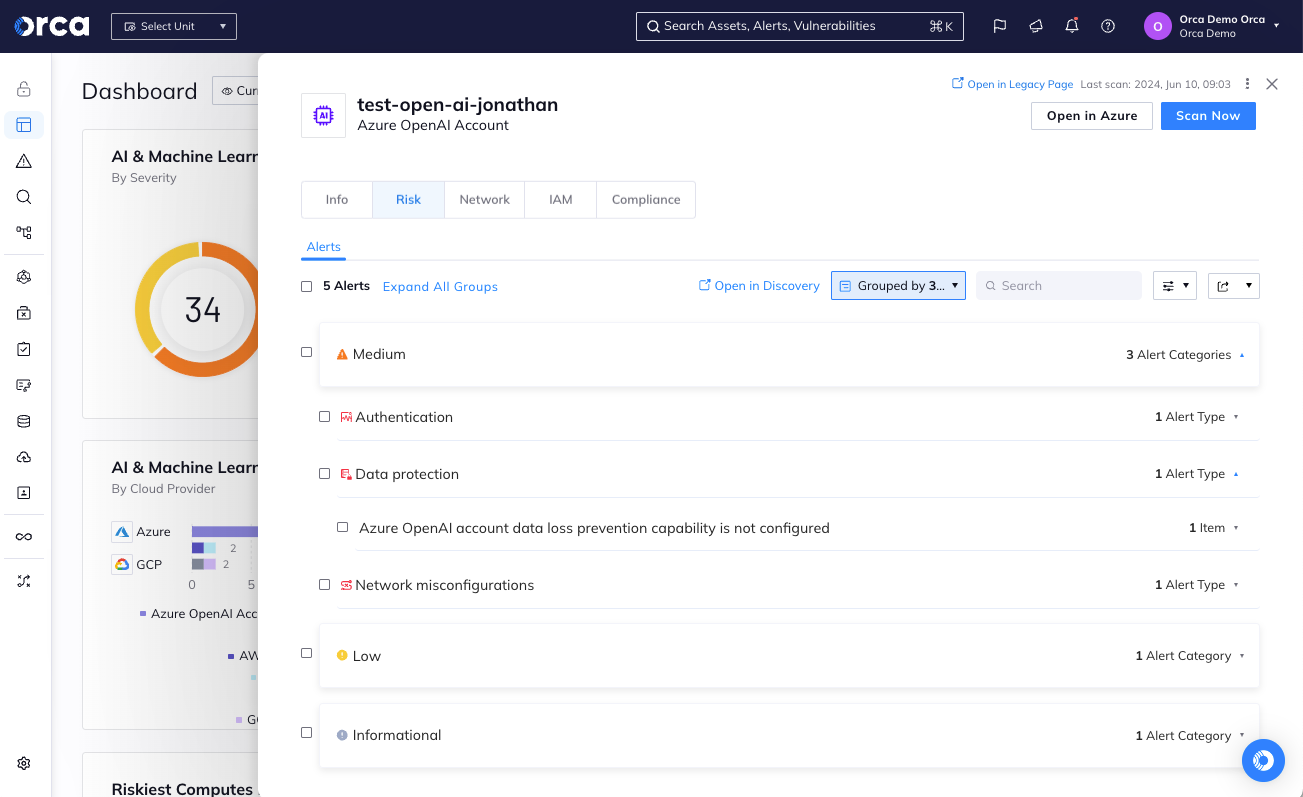Check the Data protection category checkbox
Screen dimensions: 1303x797
[325, 473]
